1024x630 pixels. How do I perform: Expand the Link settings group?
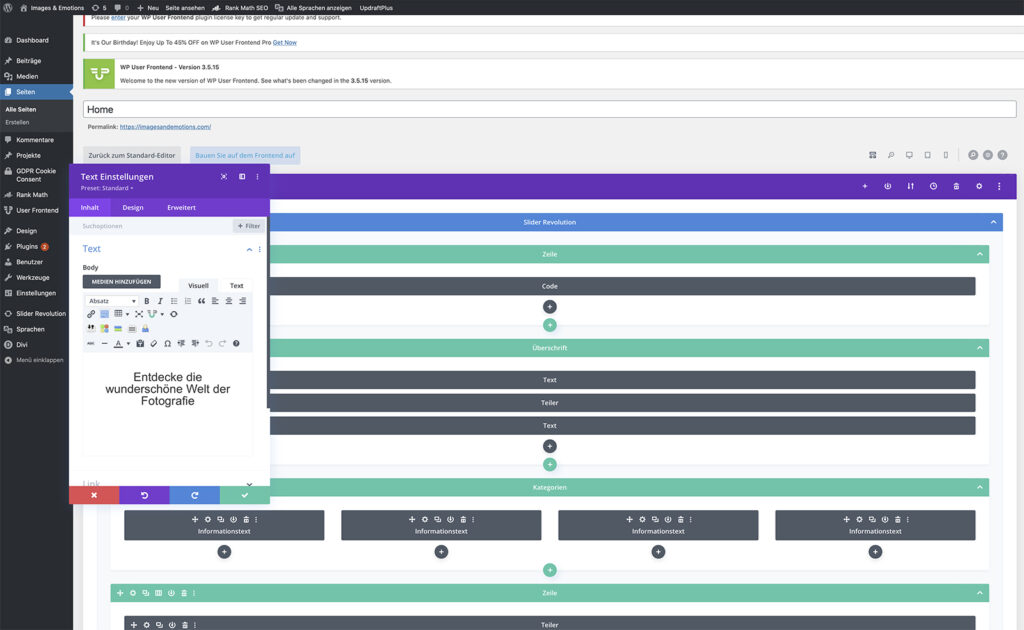pos(249,484)
